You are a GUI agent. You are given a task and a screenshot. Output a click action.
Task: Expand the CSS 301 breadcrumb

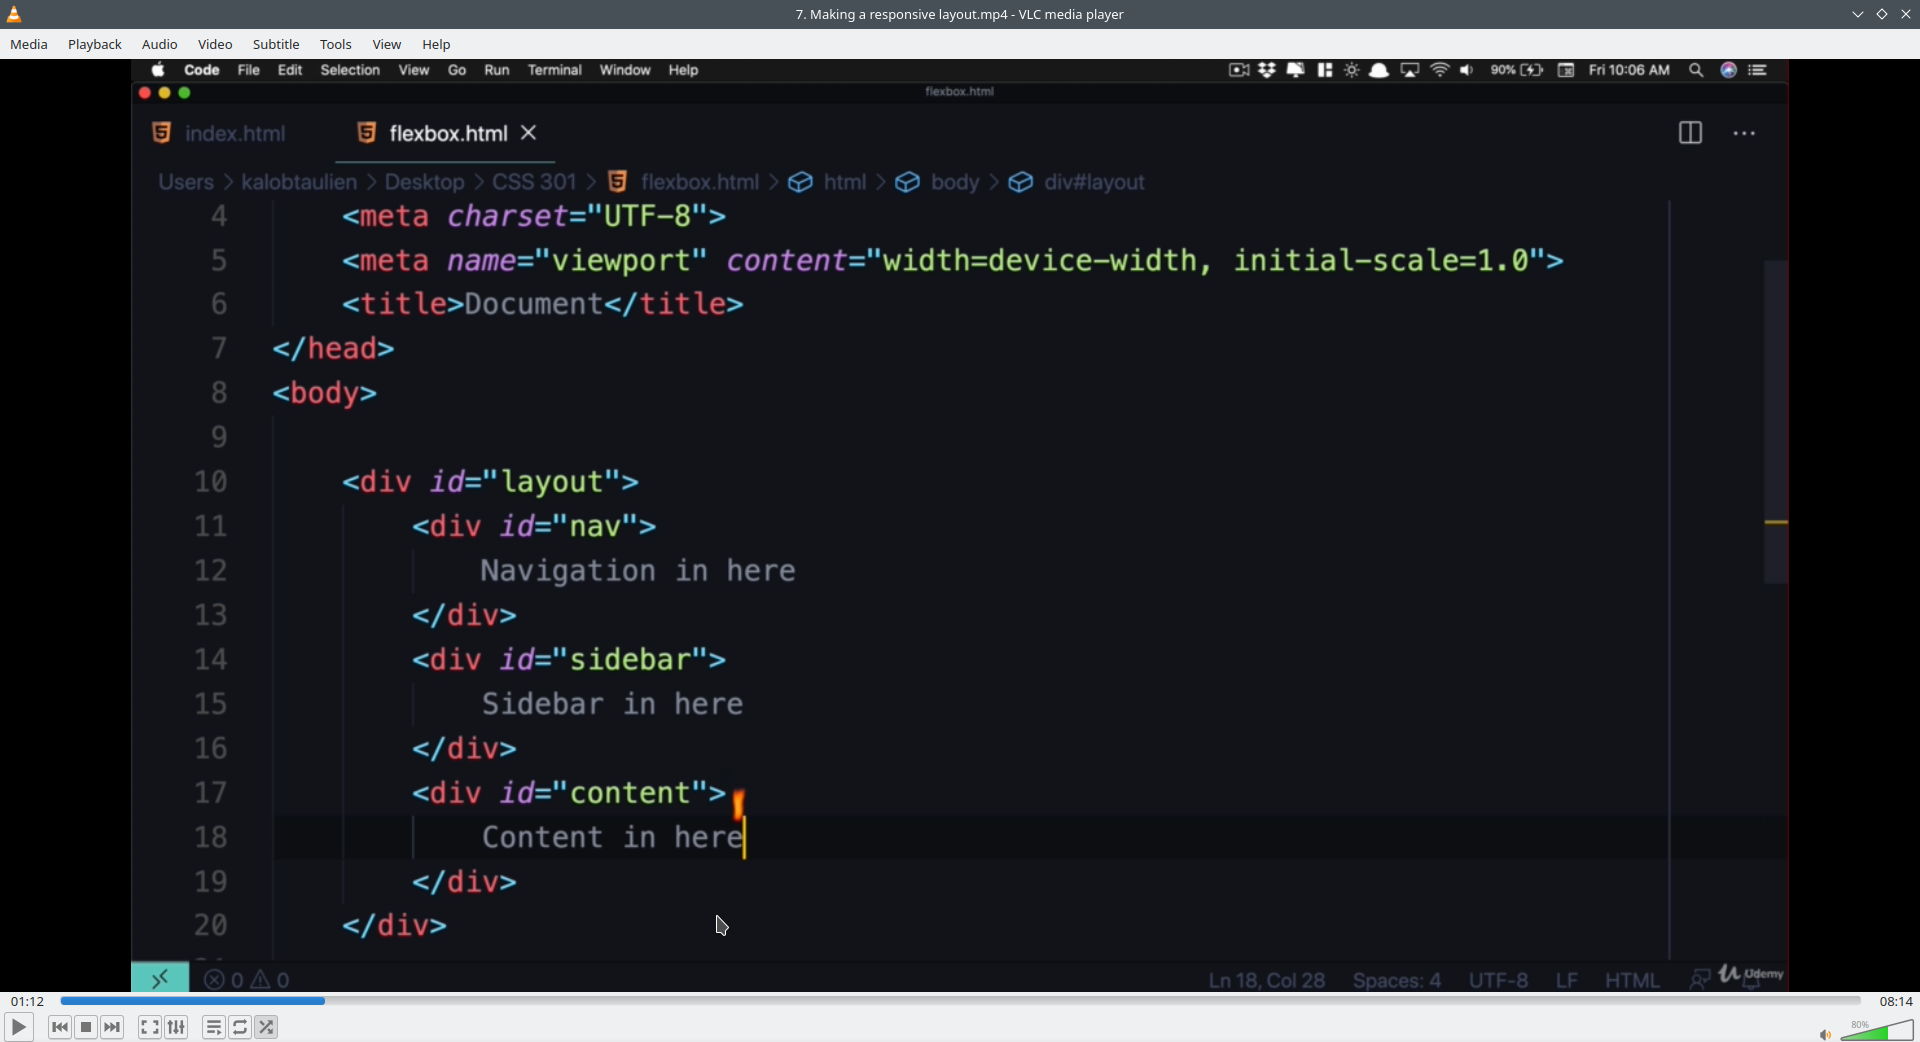click(534, 182)
